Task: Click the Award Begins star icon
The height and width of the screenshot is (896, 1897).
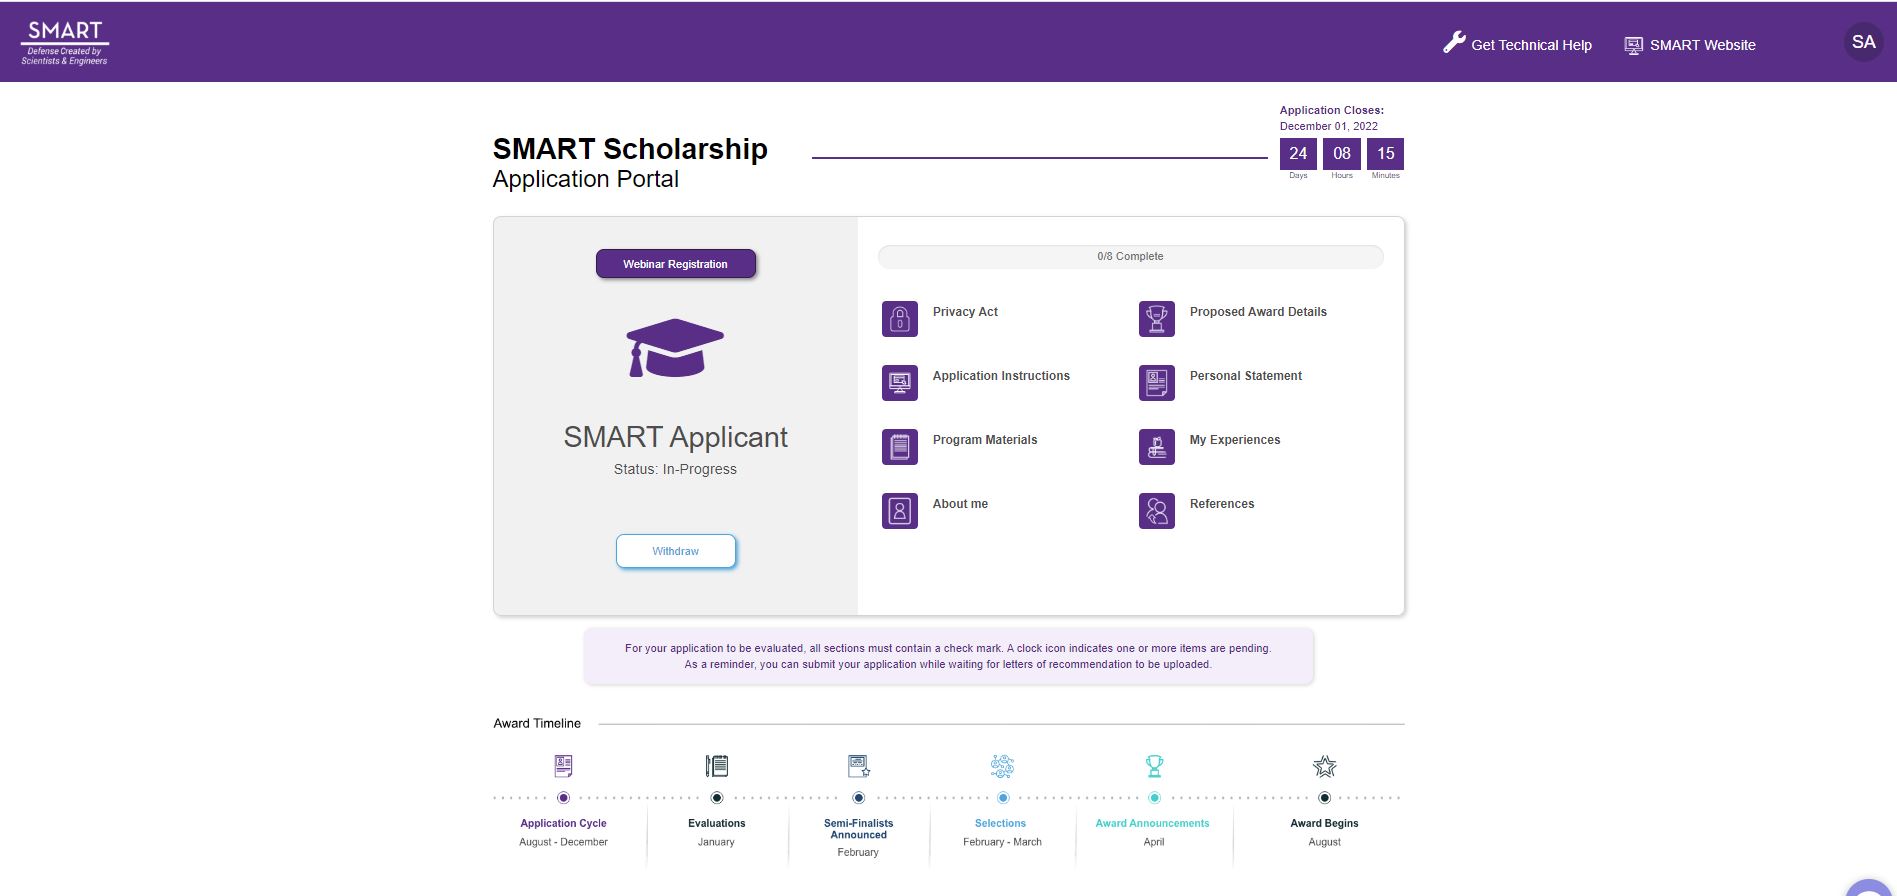Action: tap(1324, 767)
